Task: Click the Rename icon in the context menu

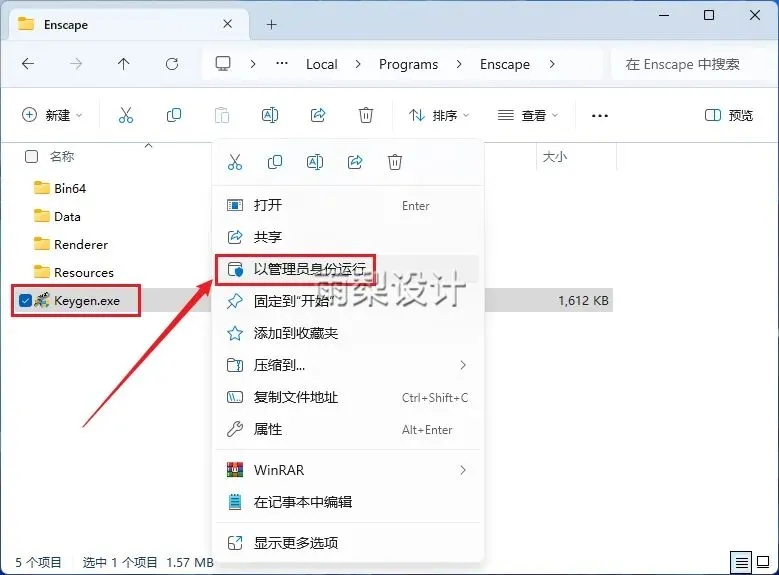Action: 315,162
